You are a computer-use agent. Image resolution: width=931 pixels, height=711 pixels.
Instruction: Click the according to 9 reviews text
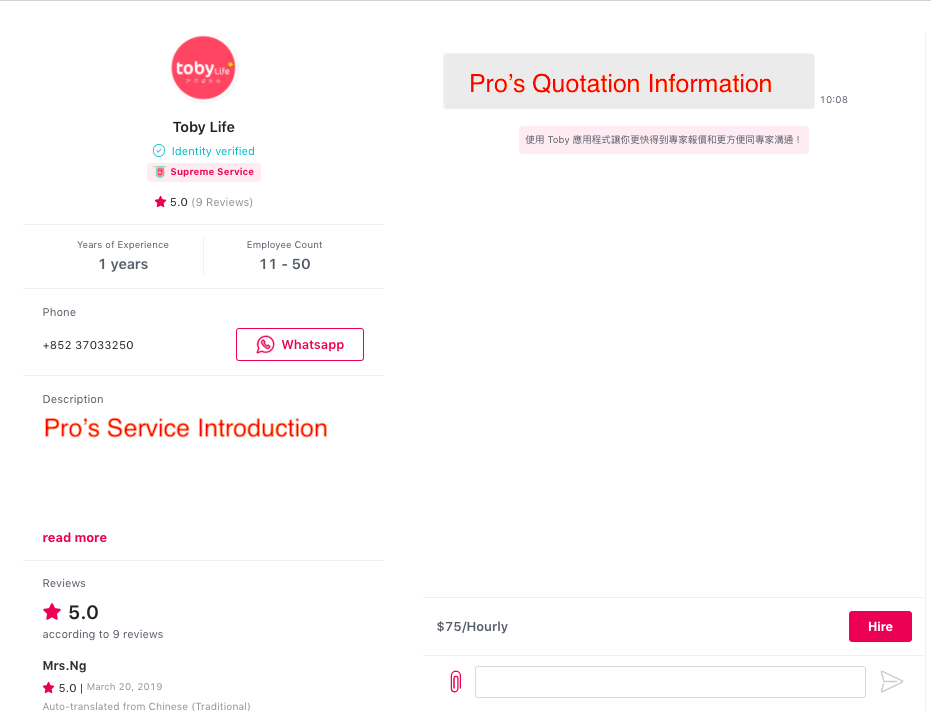pyautogui.click(x=103, y=634)
